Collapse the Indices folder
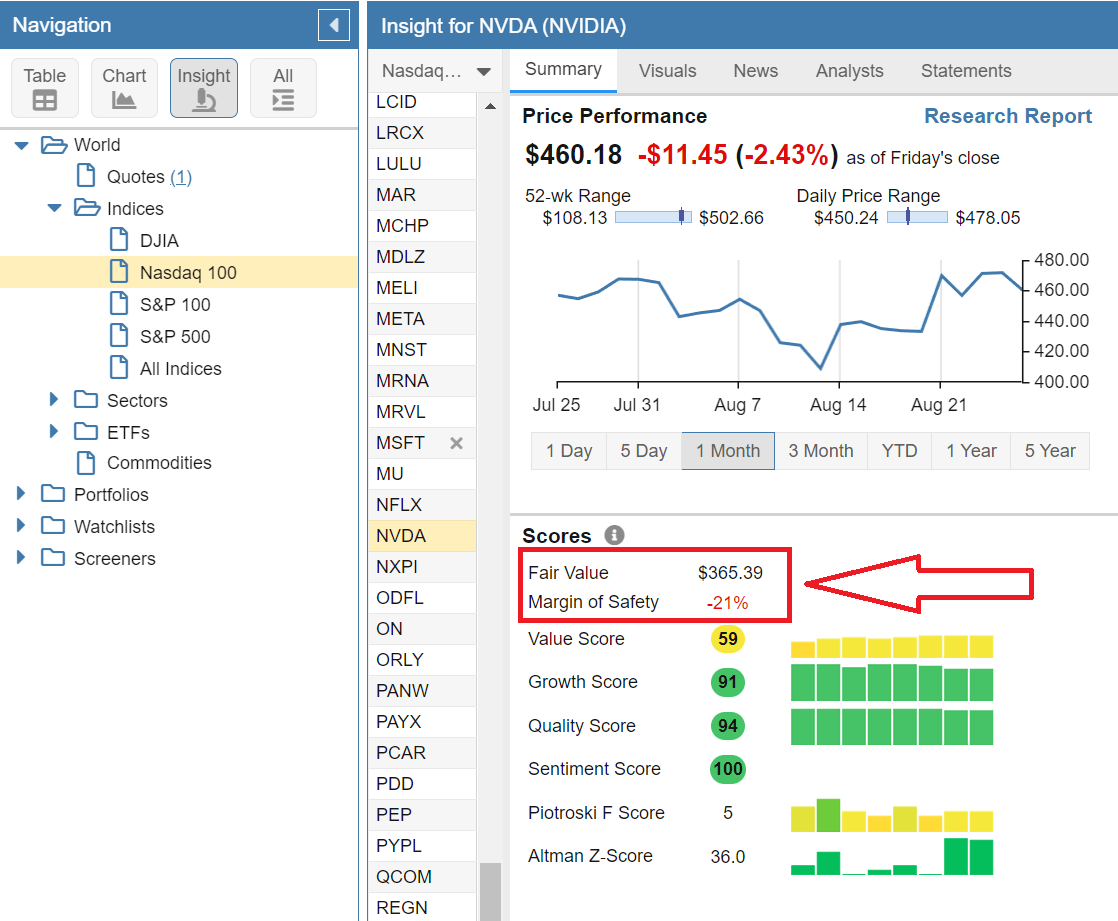The width and height of the screenshot is (1118, 921). point(55,209)
